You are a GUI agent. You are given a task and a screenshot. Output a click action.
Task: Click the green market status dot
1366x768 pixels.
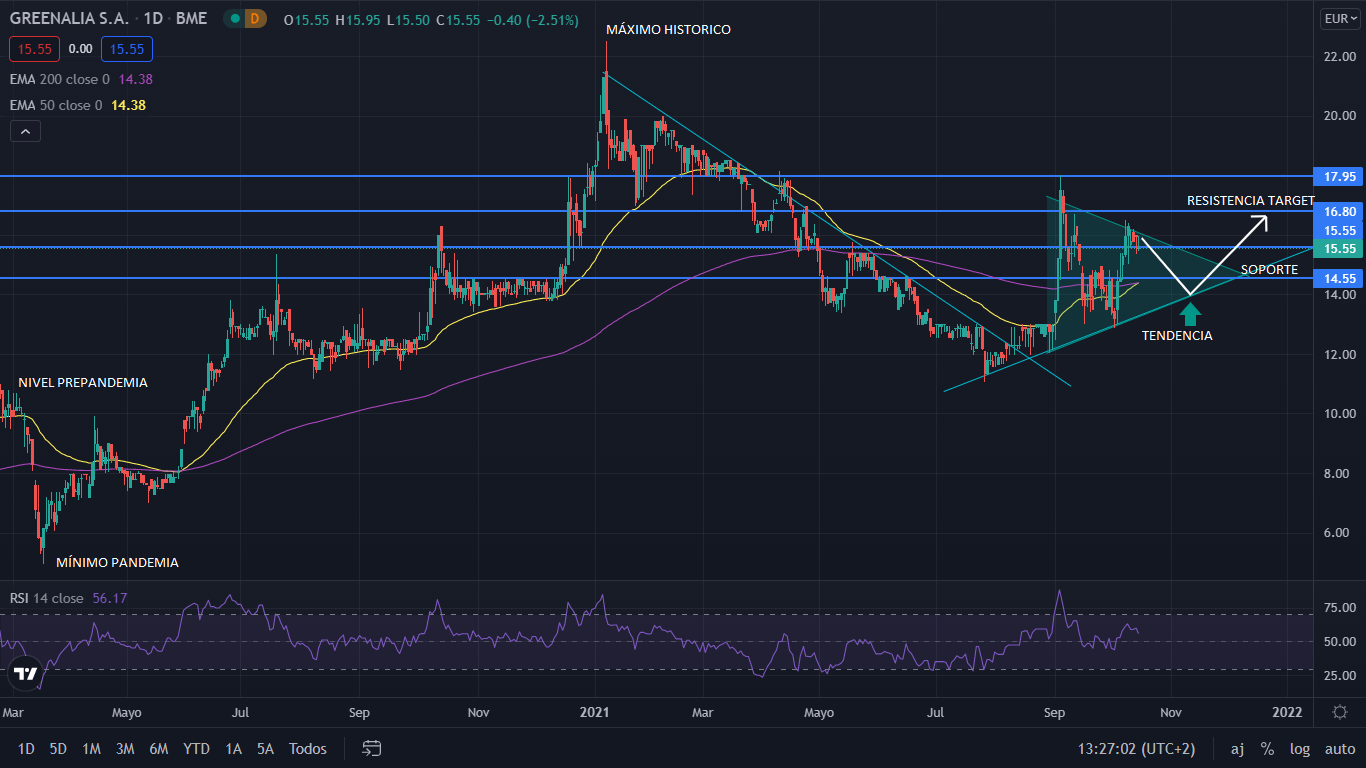(233, 19)
